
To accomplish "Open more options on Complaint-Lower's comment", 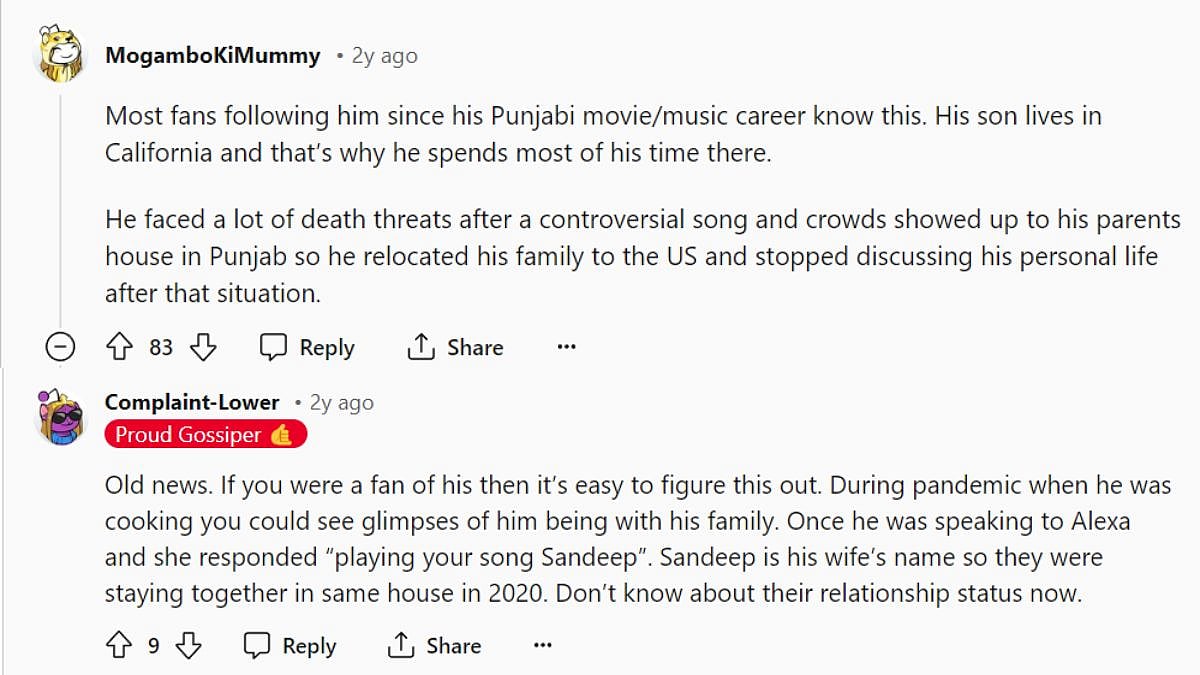I will (543, 646).
